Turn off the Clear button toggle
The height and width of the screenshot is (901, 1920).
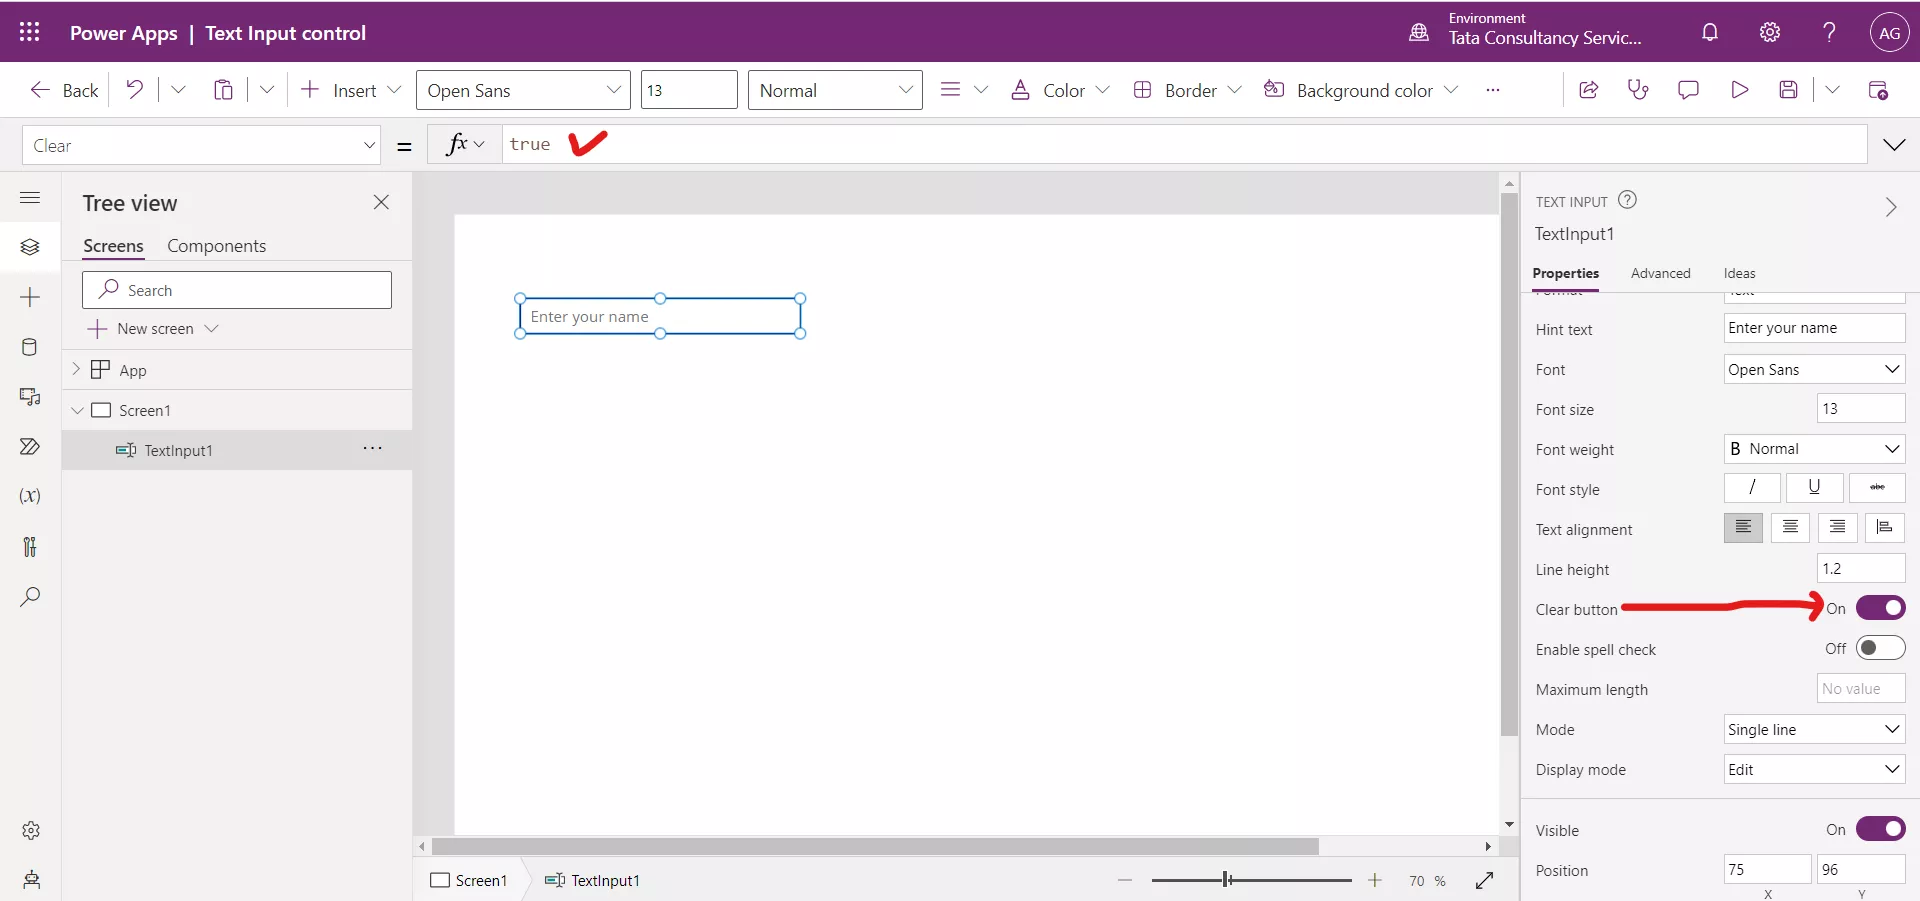[1880, 608]
